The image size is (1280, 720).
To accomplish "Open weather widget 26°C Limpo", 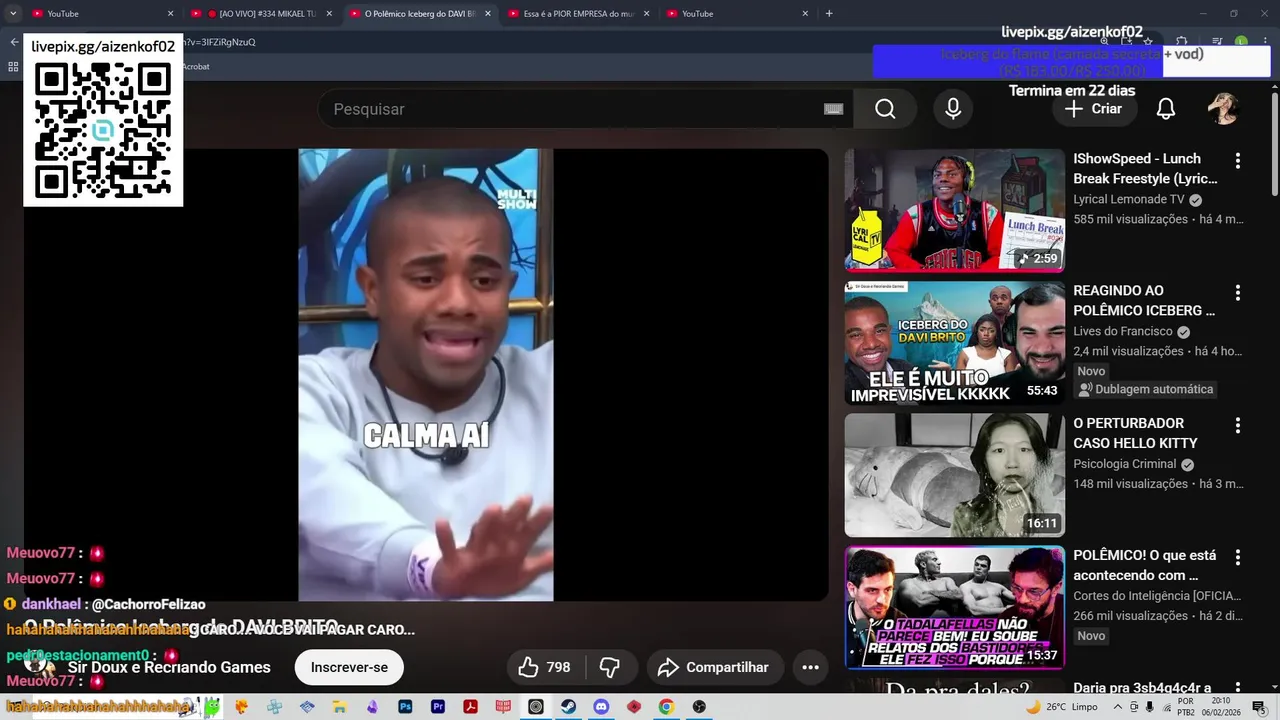I will 1061,706.
